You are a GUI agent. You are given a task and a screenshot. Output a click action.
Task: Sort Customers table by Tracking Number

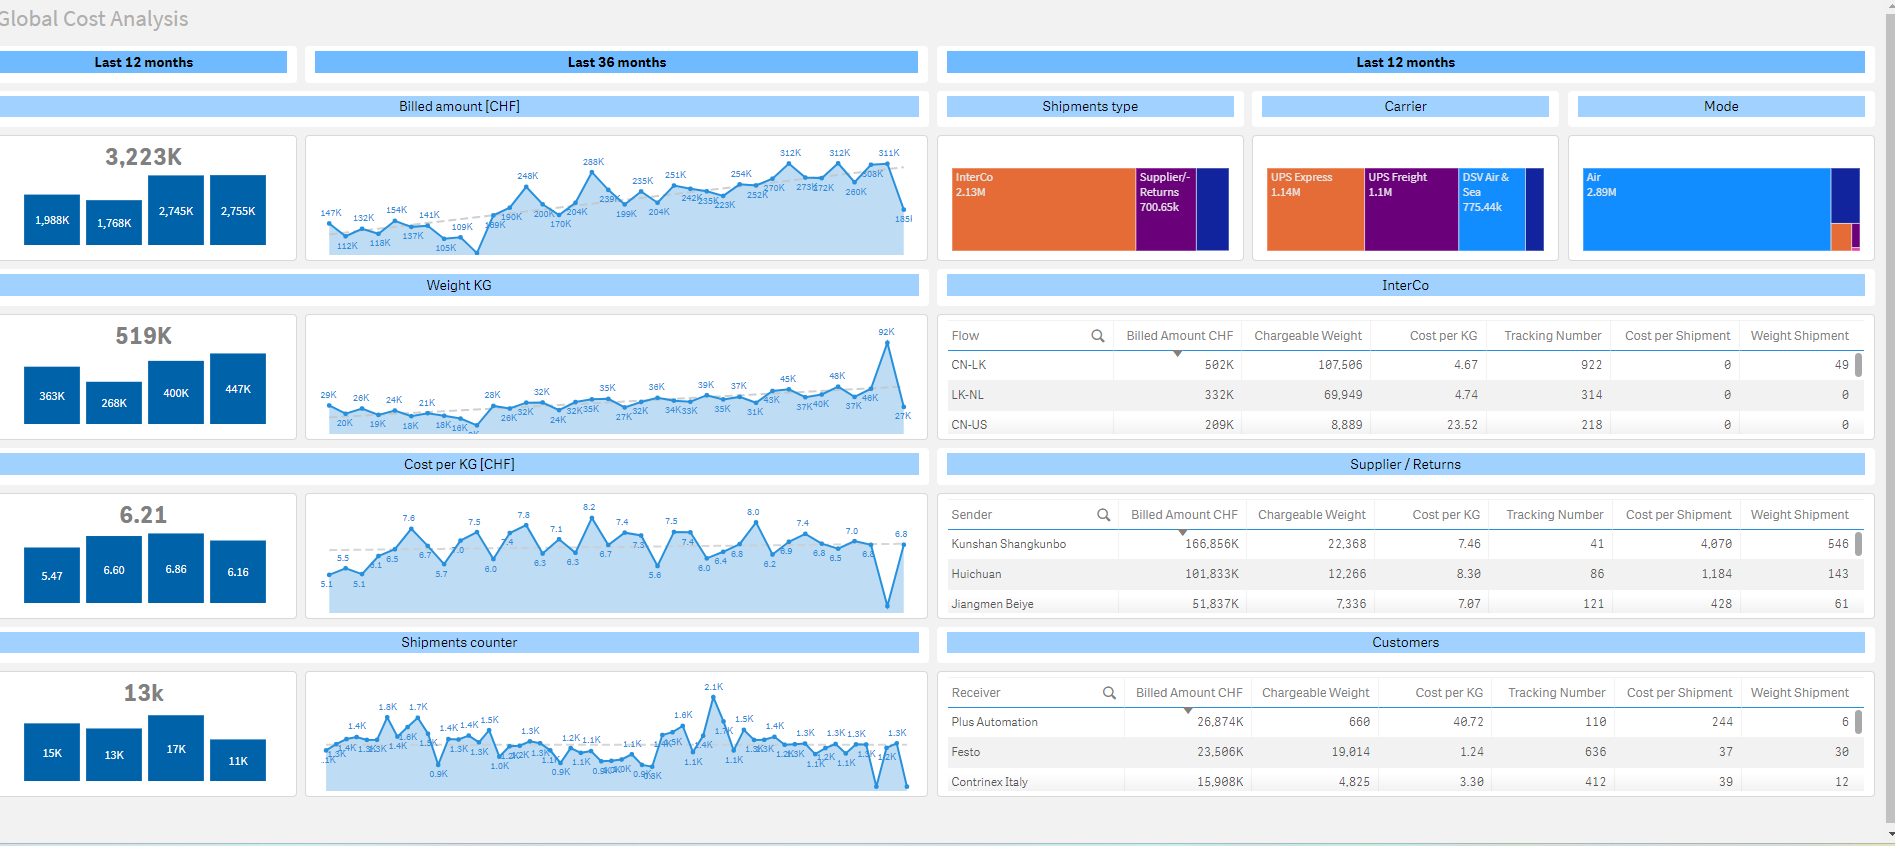tap(1556, 693)
